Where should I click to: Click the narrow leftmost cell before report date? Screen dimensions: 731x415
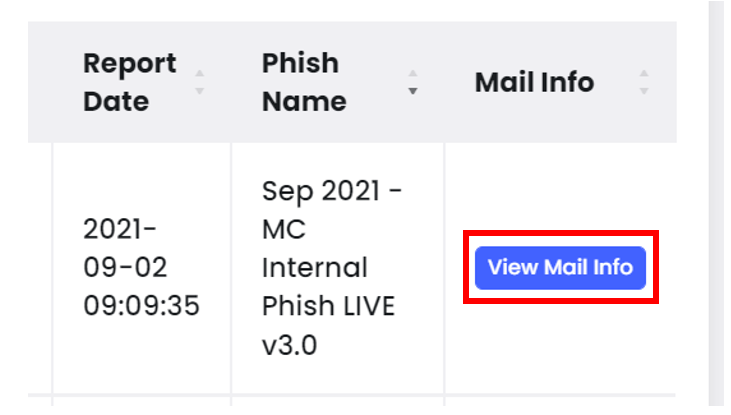point(40,268)
